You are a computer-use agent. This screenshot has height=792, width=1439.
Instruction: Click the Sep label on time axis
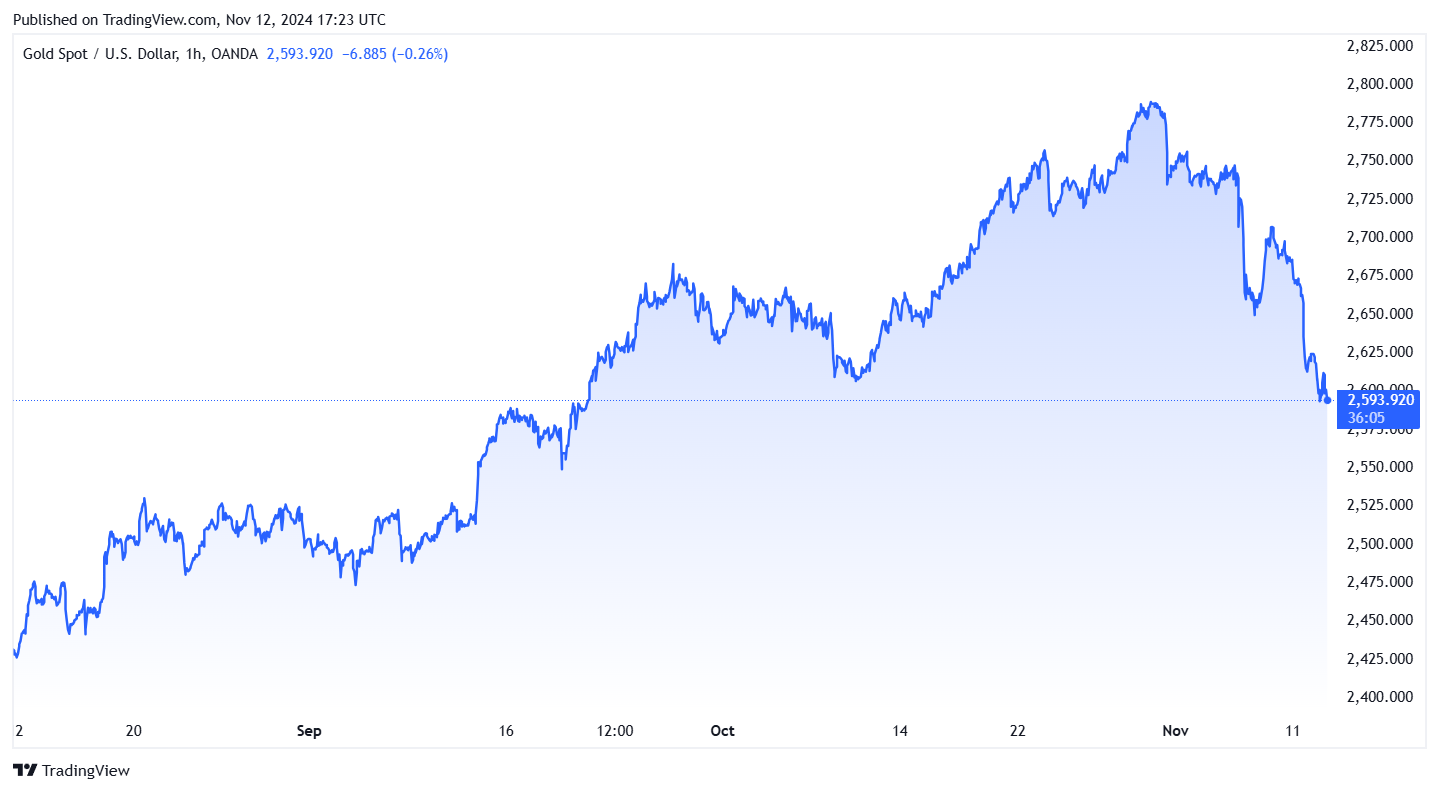[x=309, y=731]
